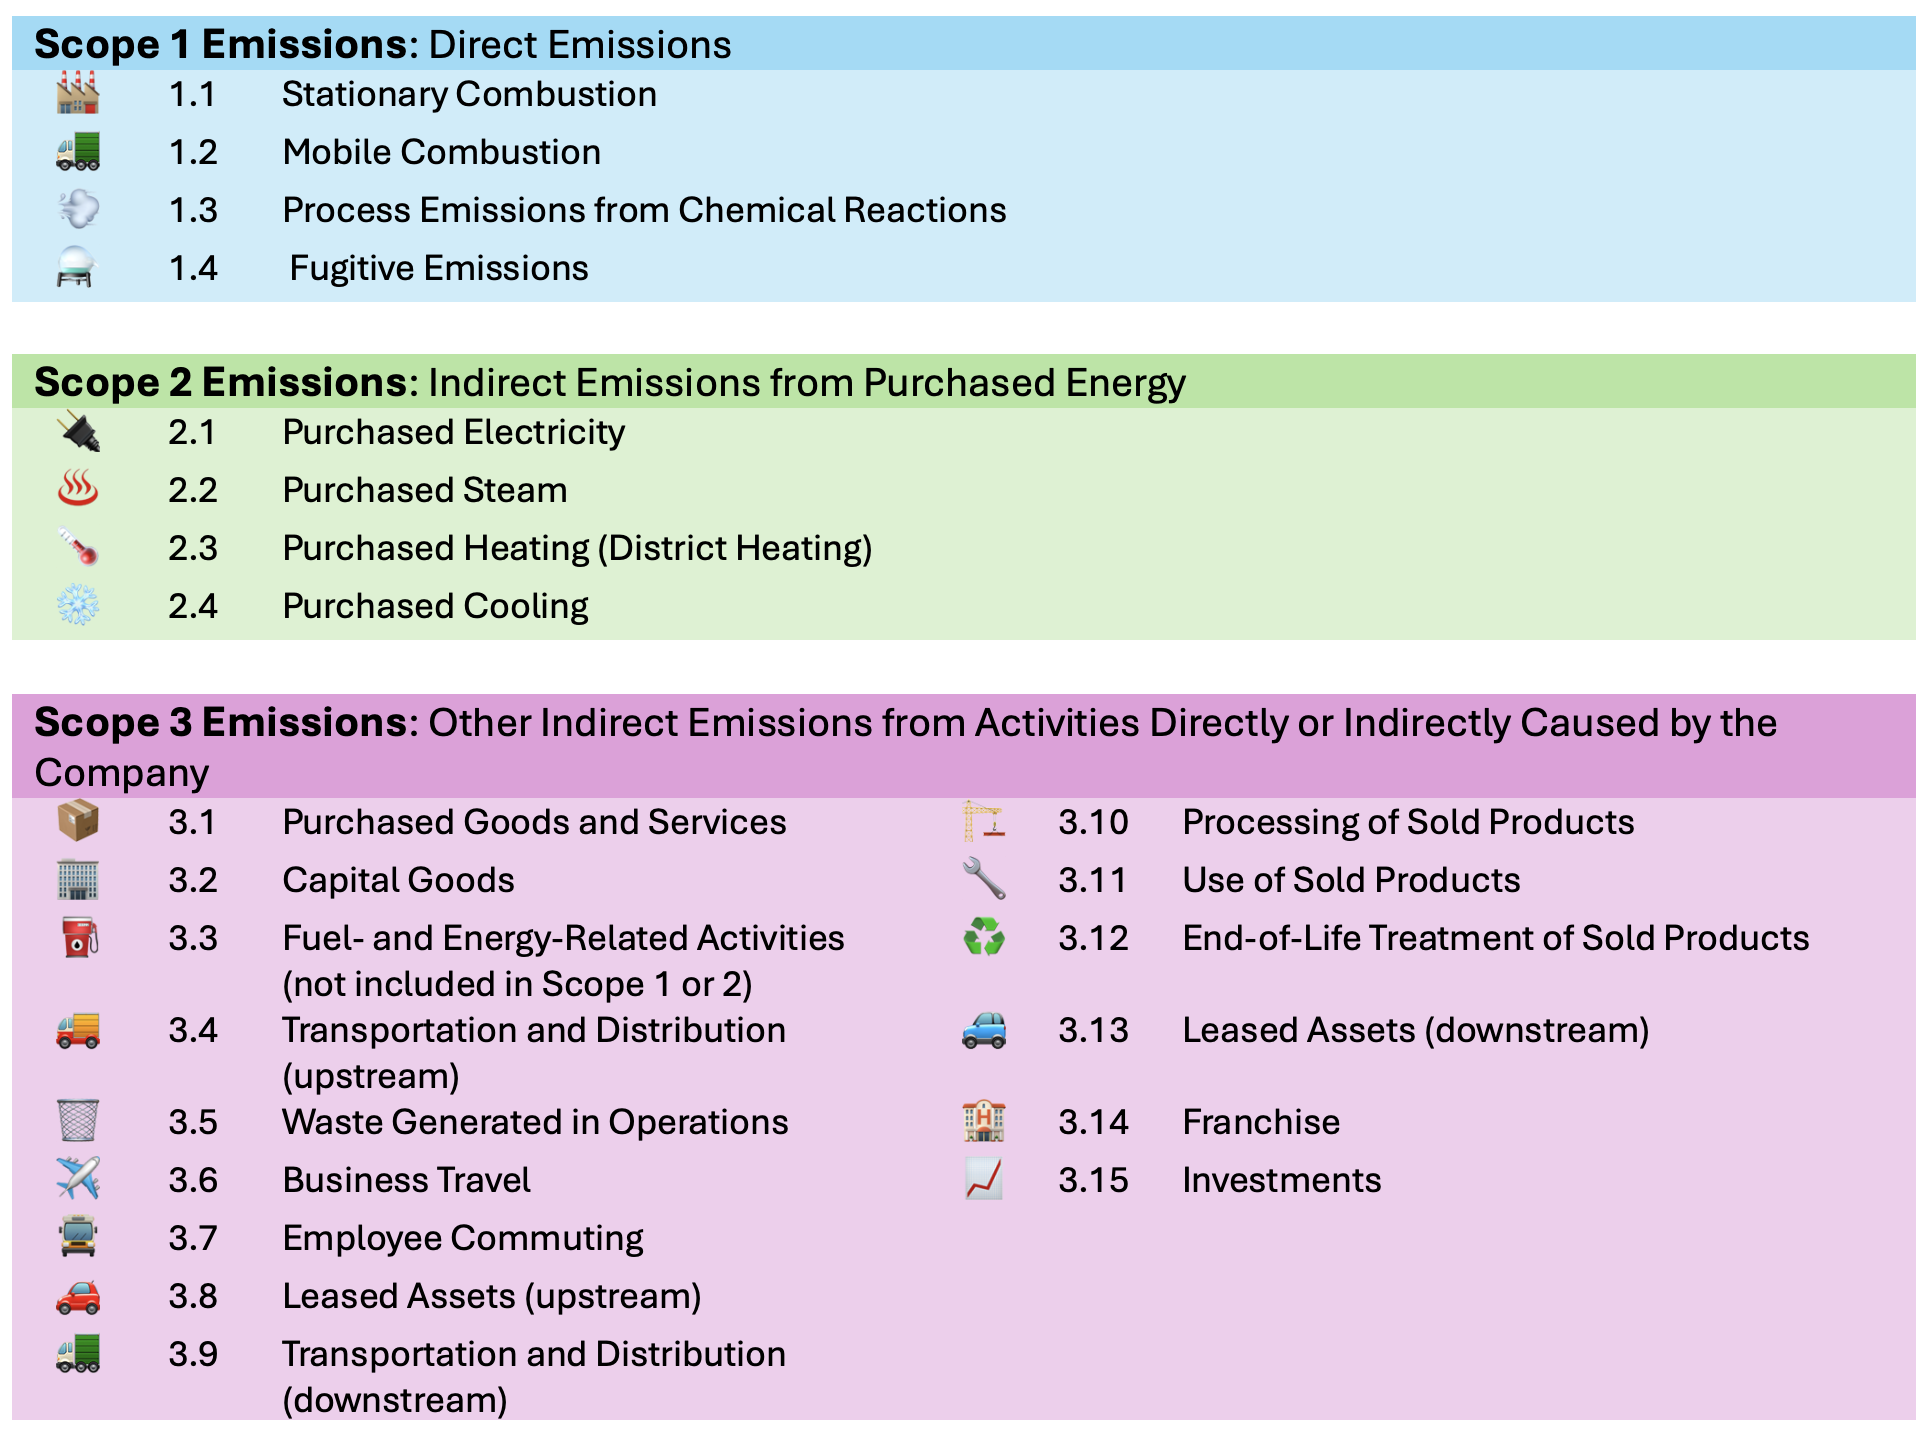Click the factory icon for Stationary Combustion
1930x1432 pixels.
[x=77, y=94]
